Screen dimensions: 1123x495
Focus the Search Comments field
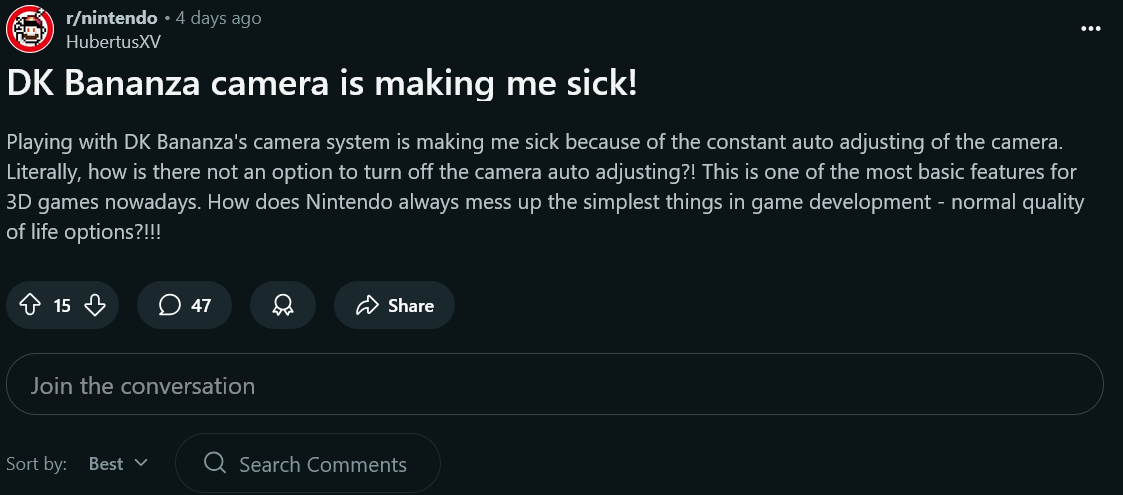[308, 463]
